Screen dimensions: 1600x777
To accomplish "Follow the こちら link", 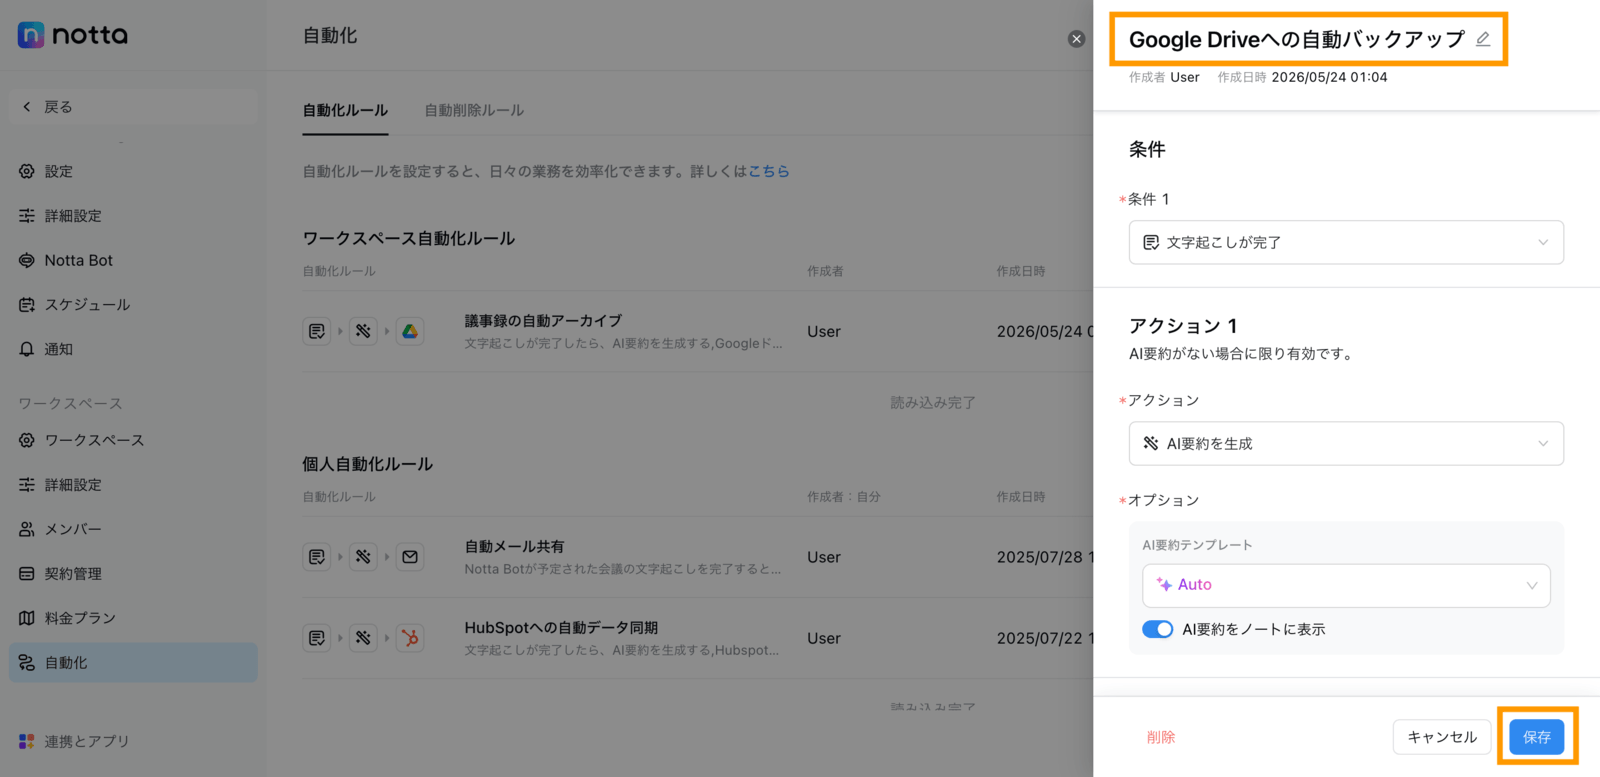I will pyautogui.click(x=769, y=171).
